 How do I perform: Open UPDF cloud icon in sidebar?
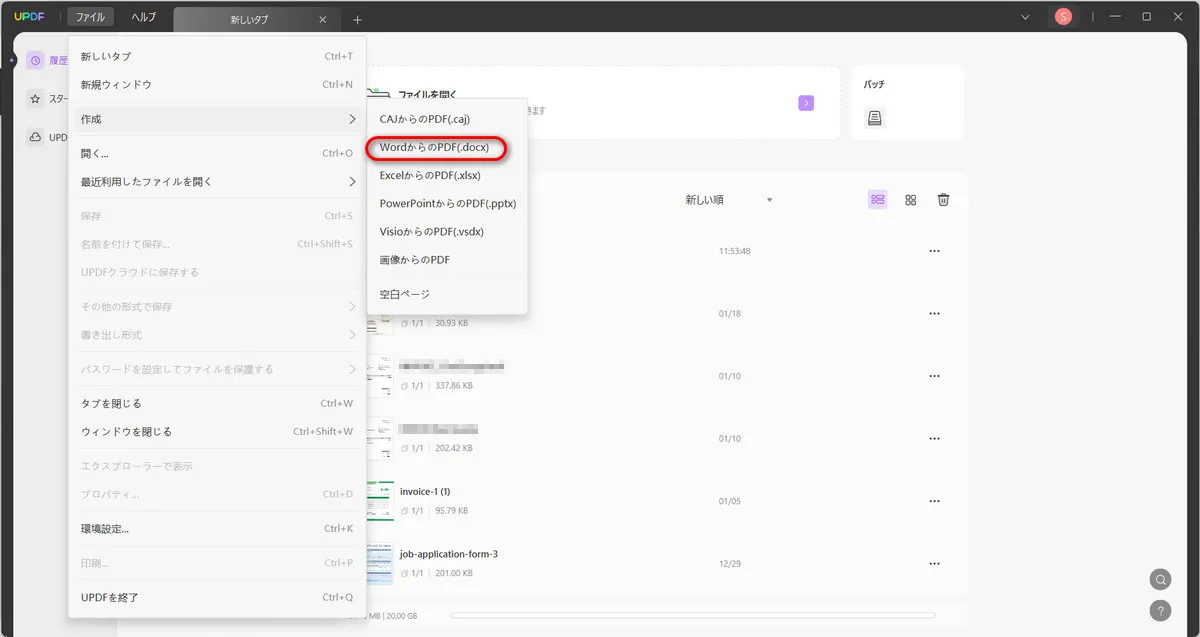pos(35,137)
